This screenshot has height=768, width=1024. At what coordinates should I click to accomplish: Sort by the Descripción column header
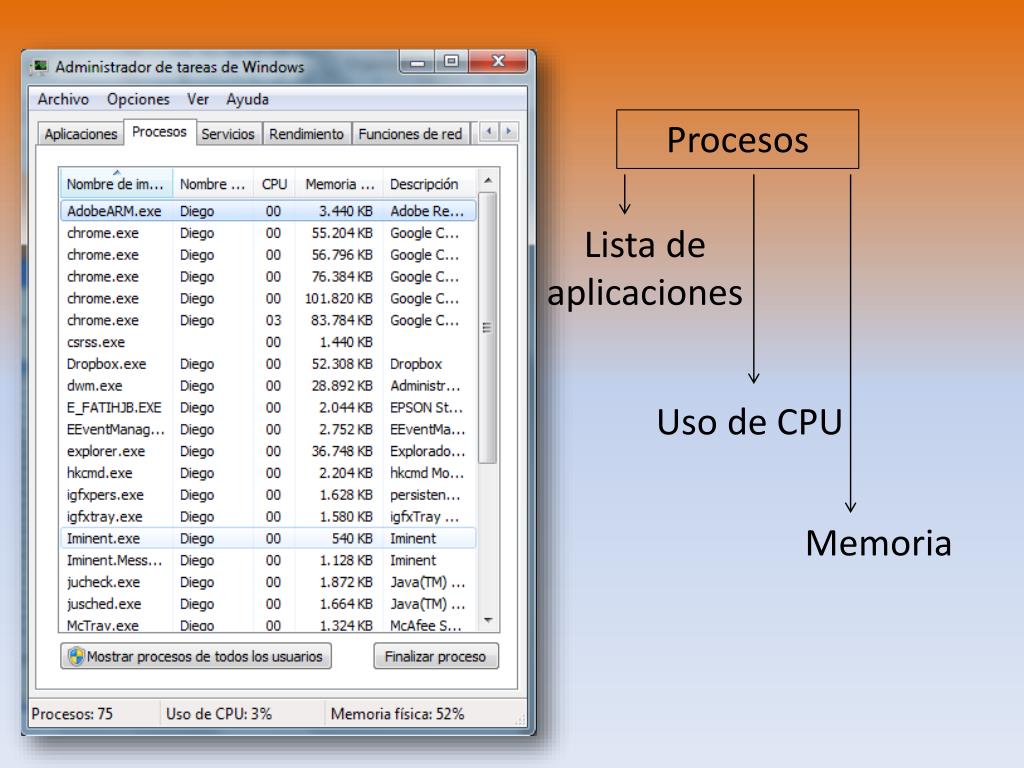[430, 184]
